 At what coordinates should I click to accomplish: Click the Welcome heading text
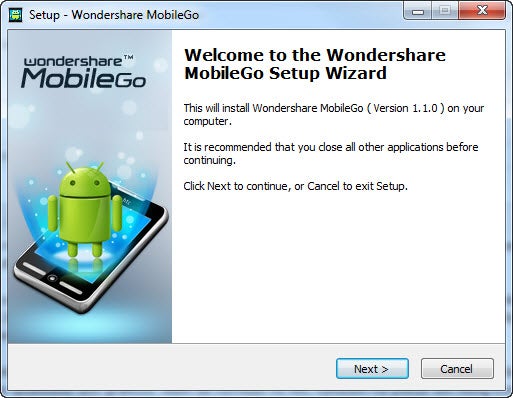point(315,64)
